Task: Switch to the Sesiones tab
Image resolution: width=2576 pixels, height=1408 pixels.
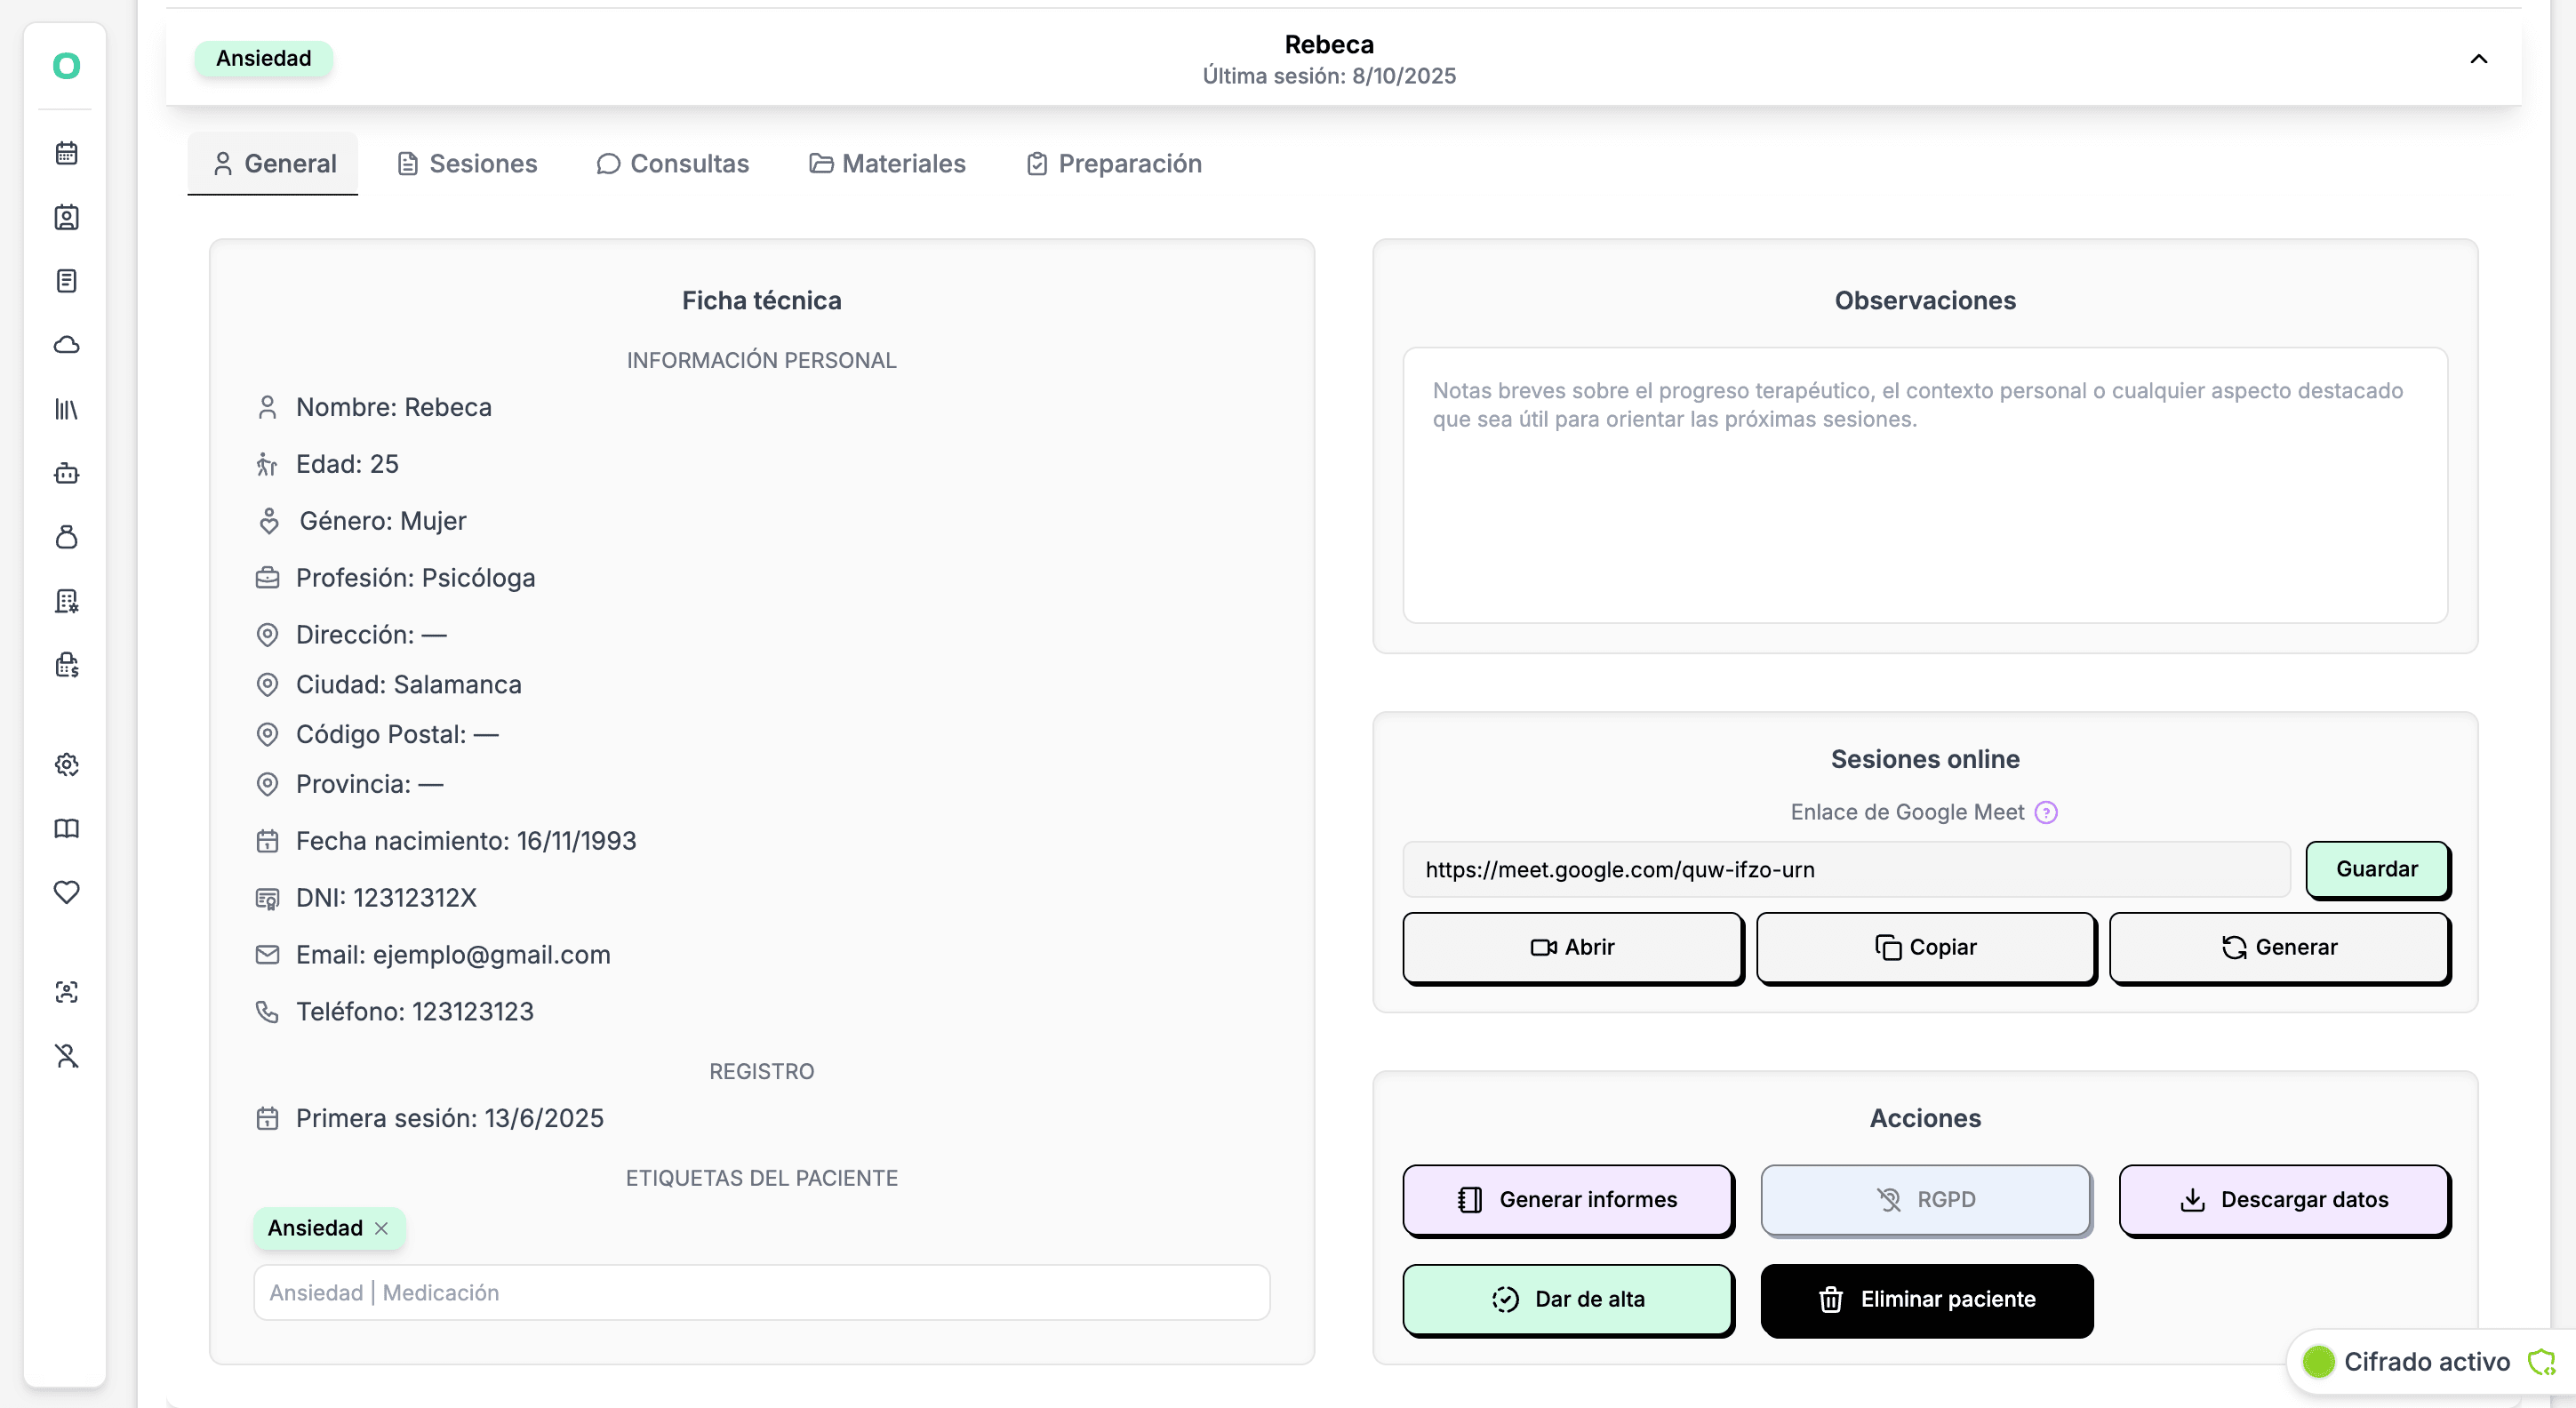Action: pyautogui.click(x=467, y=164)
